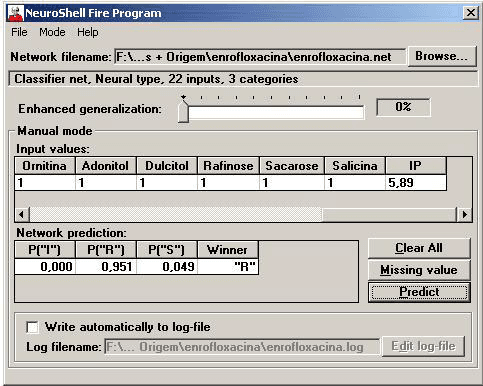Click the Classifier net status line
The height and width of the screenshot is (386, 483).
[x=243, y=79]
